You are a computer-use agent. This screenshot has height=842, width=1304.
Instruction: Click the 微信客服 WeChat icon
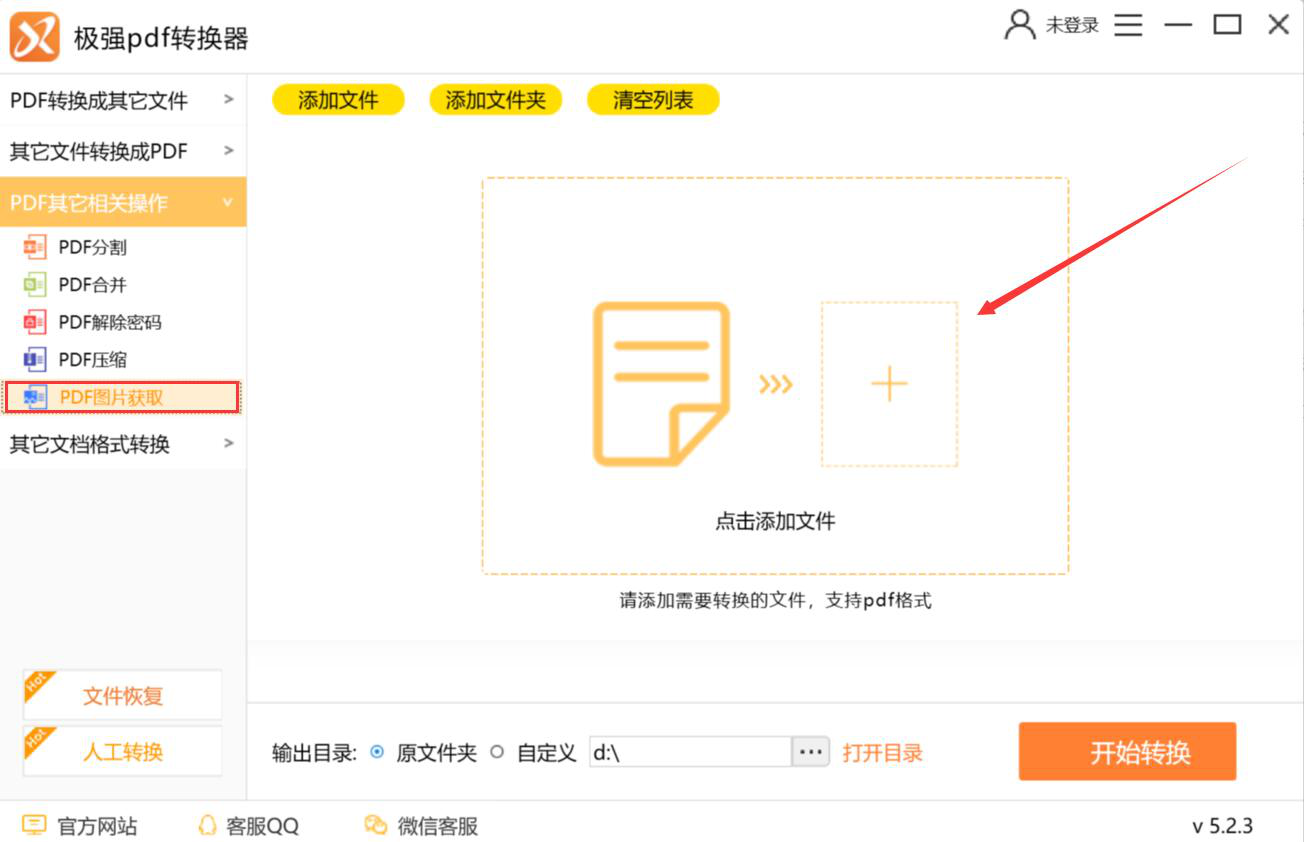[x=376, y=826]
